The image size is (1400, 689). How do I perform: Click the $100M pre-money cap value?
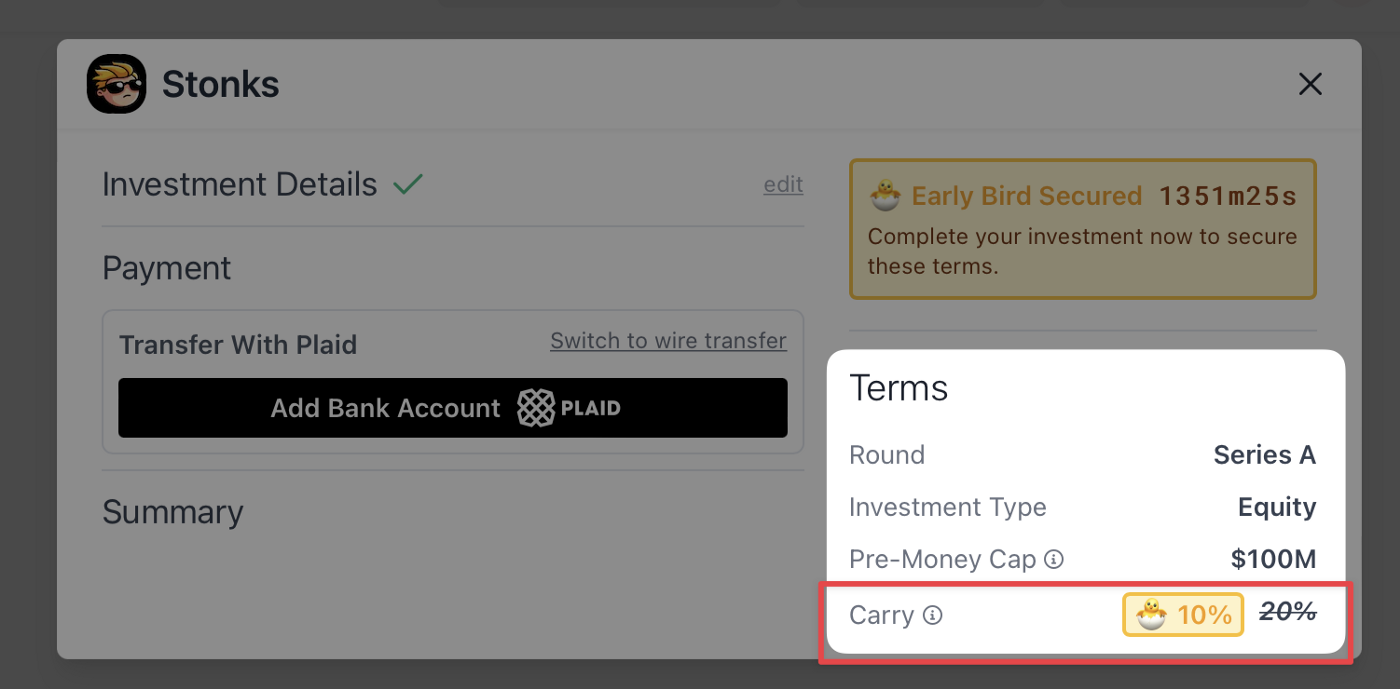point(1273,559)
